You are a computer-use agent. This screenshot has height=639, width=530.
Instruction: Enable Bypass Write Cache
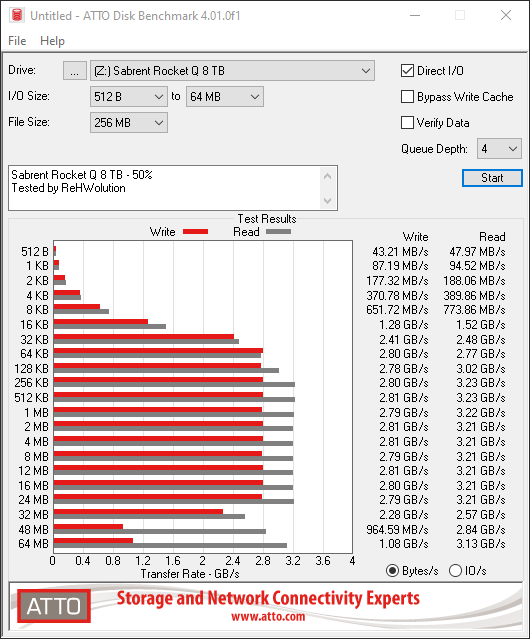click(x=407, y=97)
